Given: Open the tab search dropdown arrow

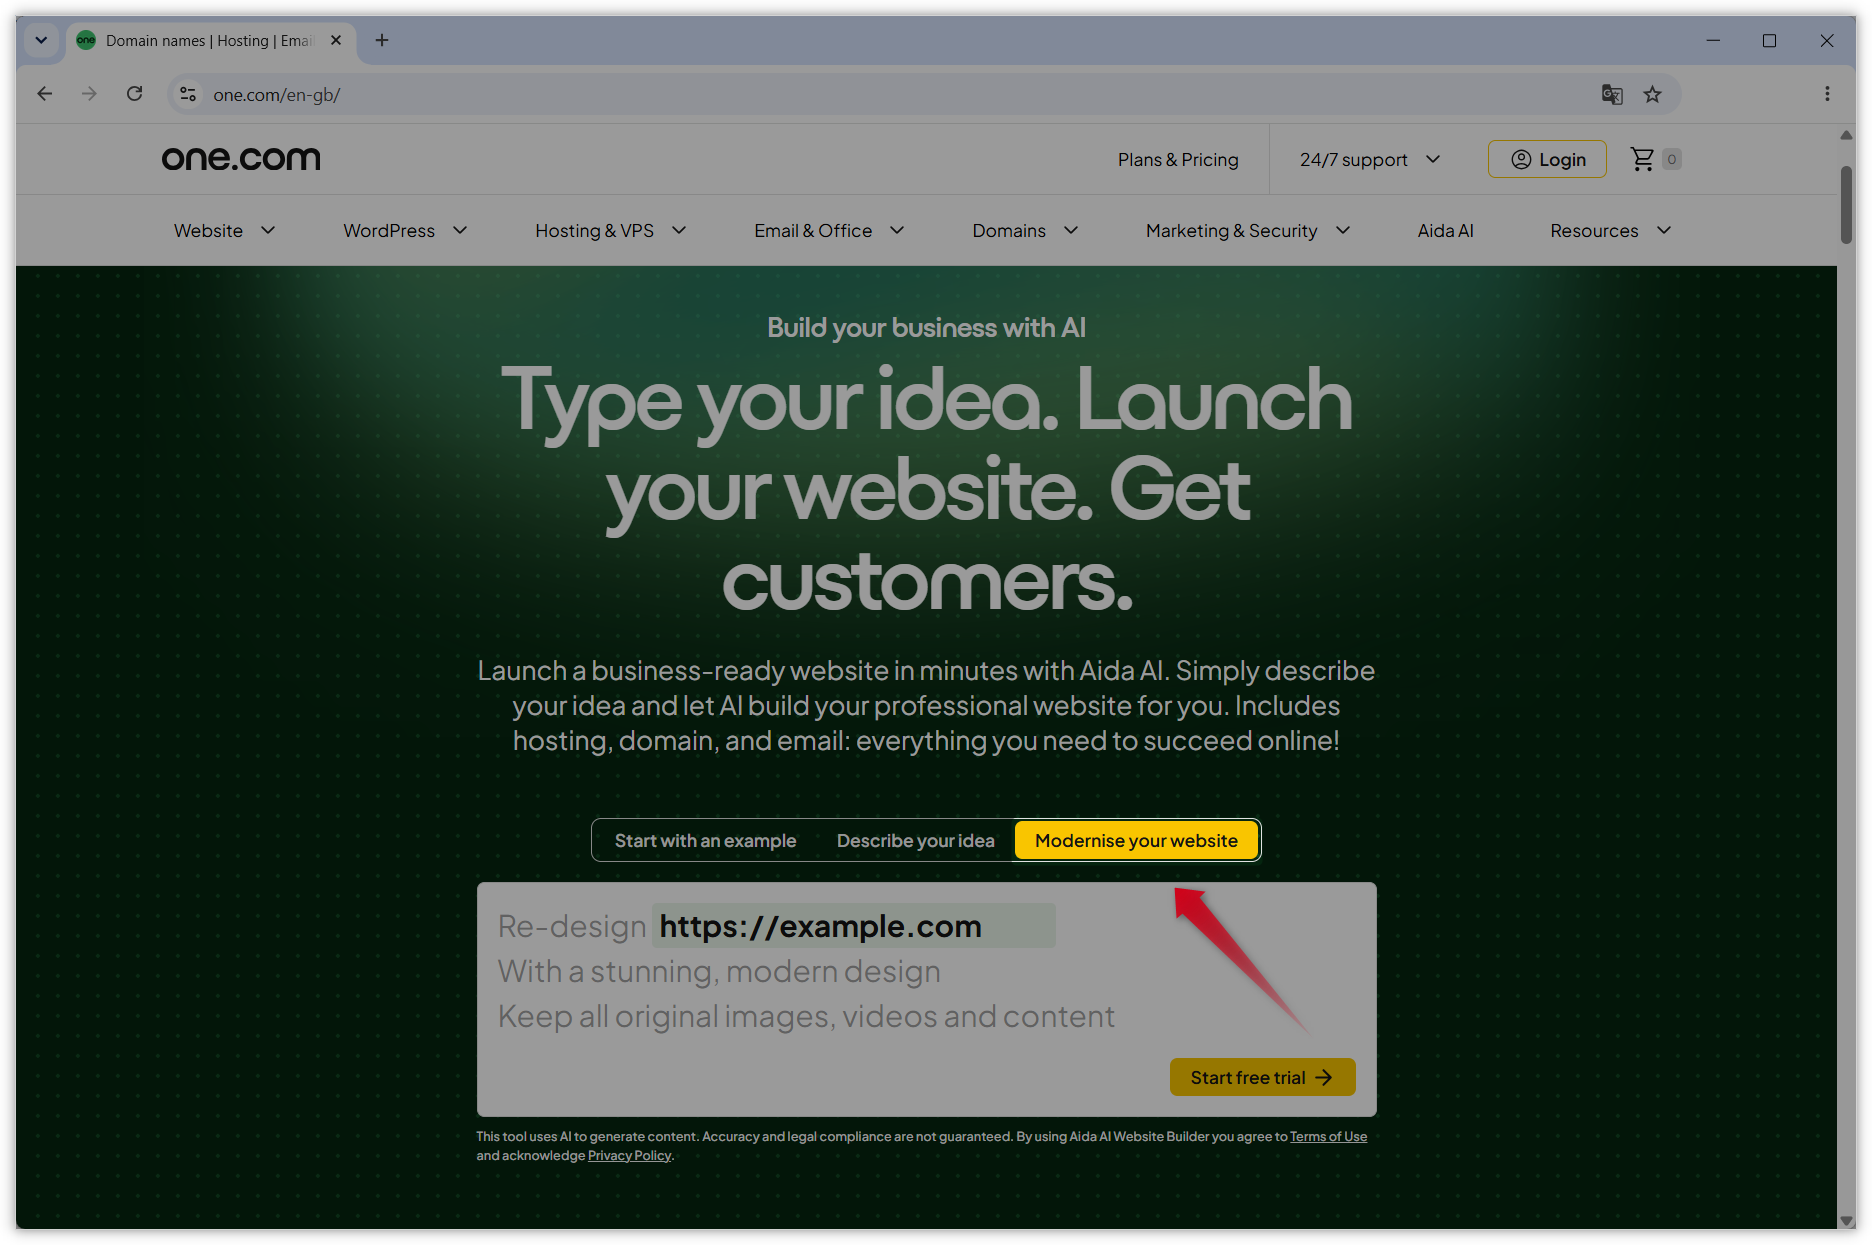Looking at the screenshot, I should pos(41,40).
